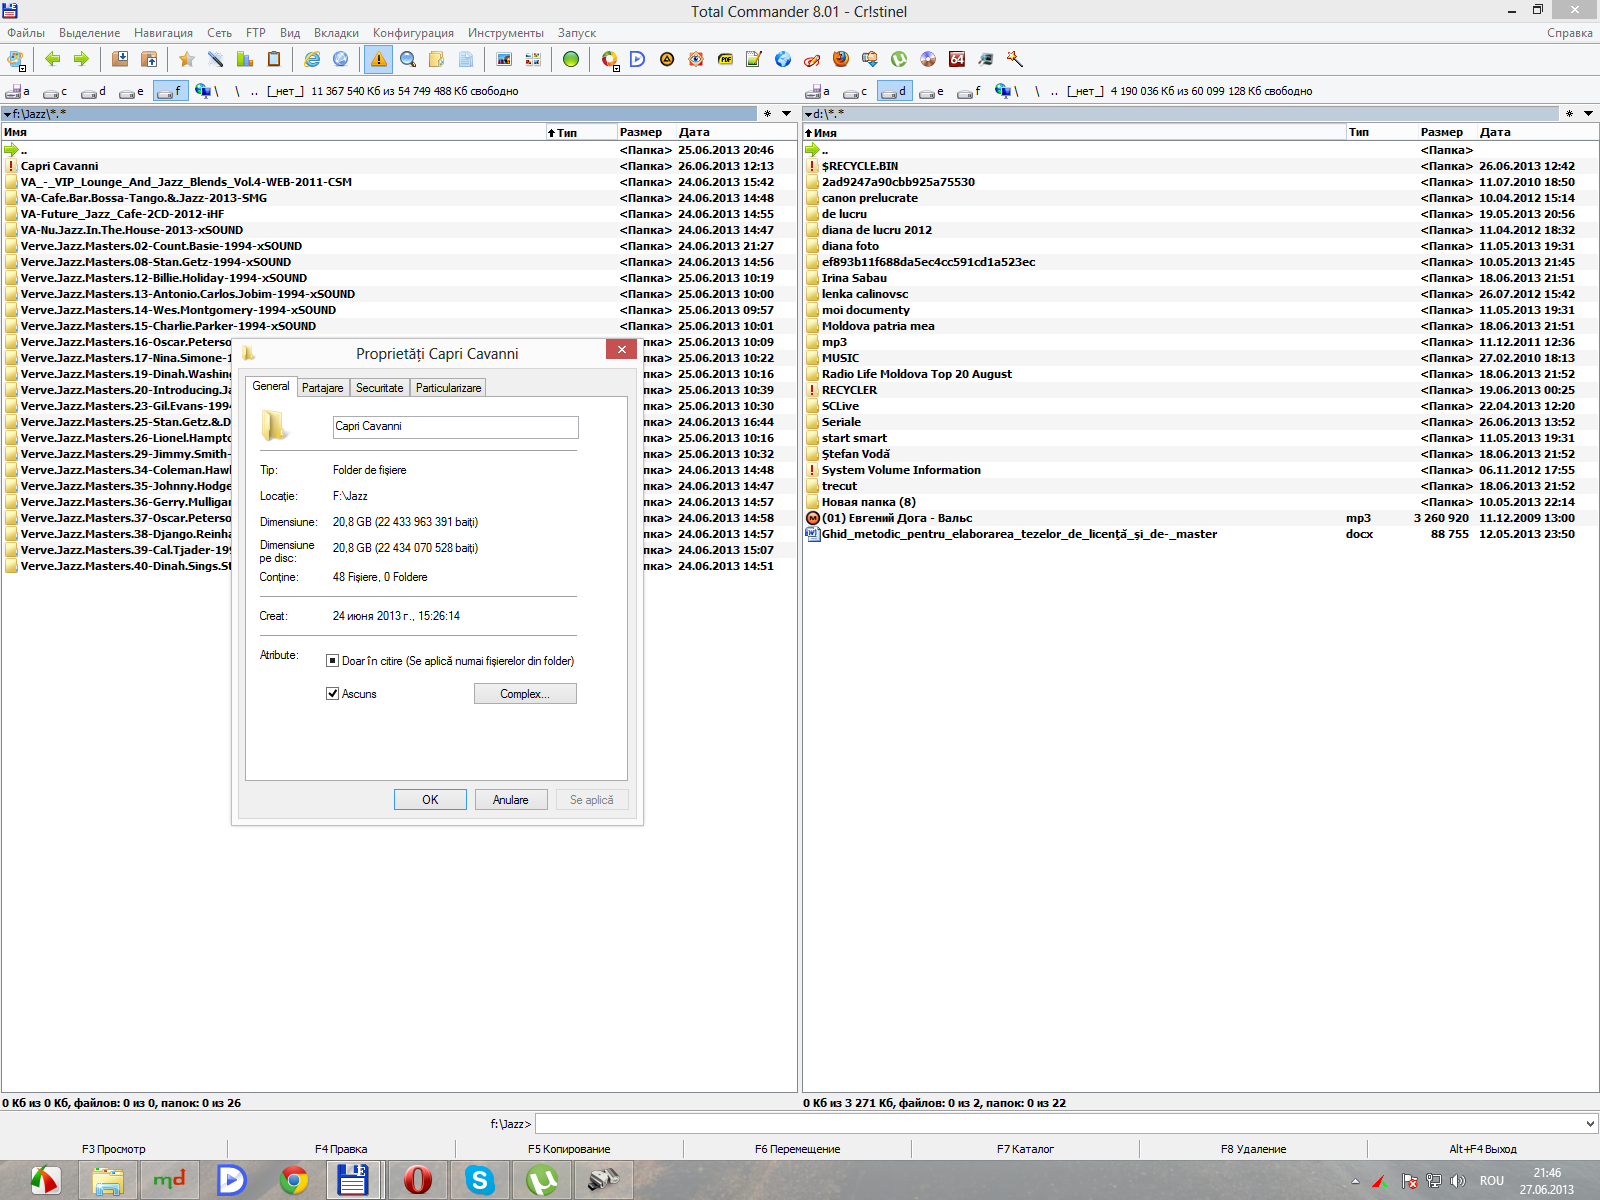Select drive f in right panel
Screen dimensions: 1600x1200
point(970,91)
